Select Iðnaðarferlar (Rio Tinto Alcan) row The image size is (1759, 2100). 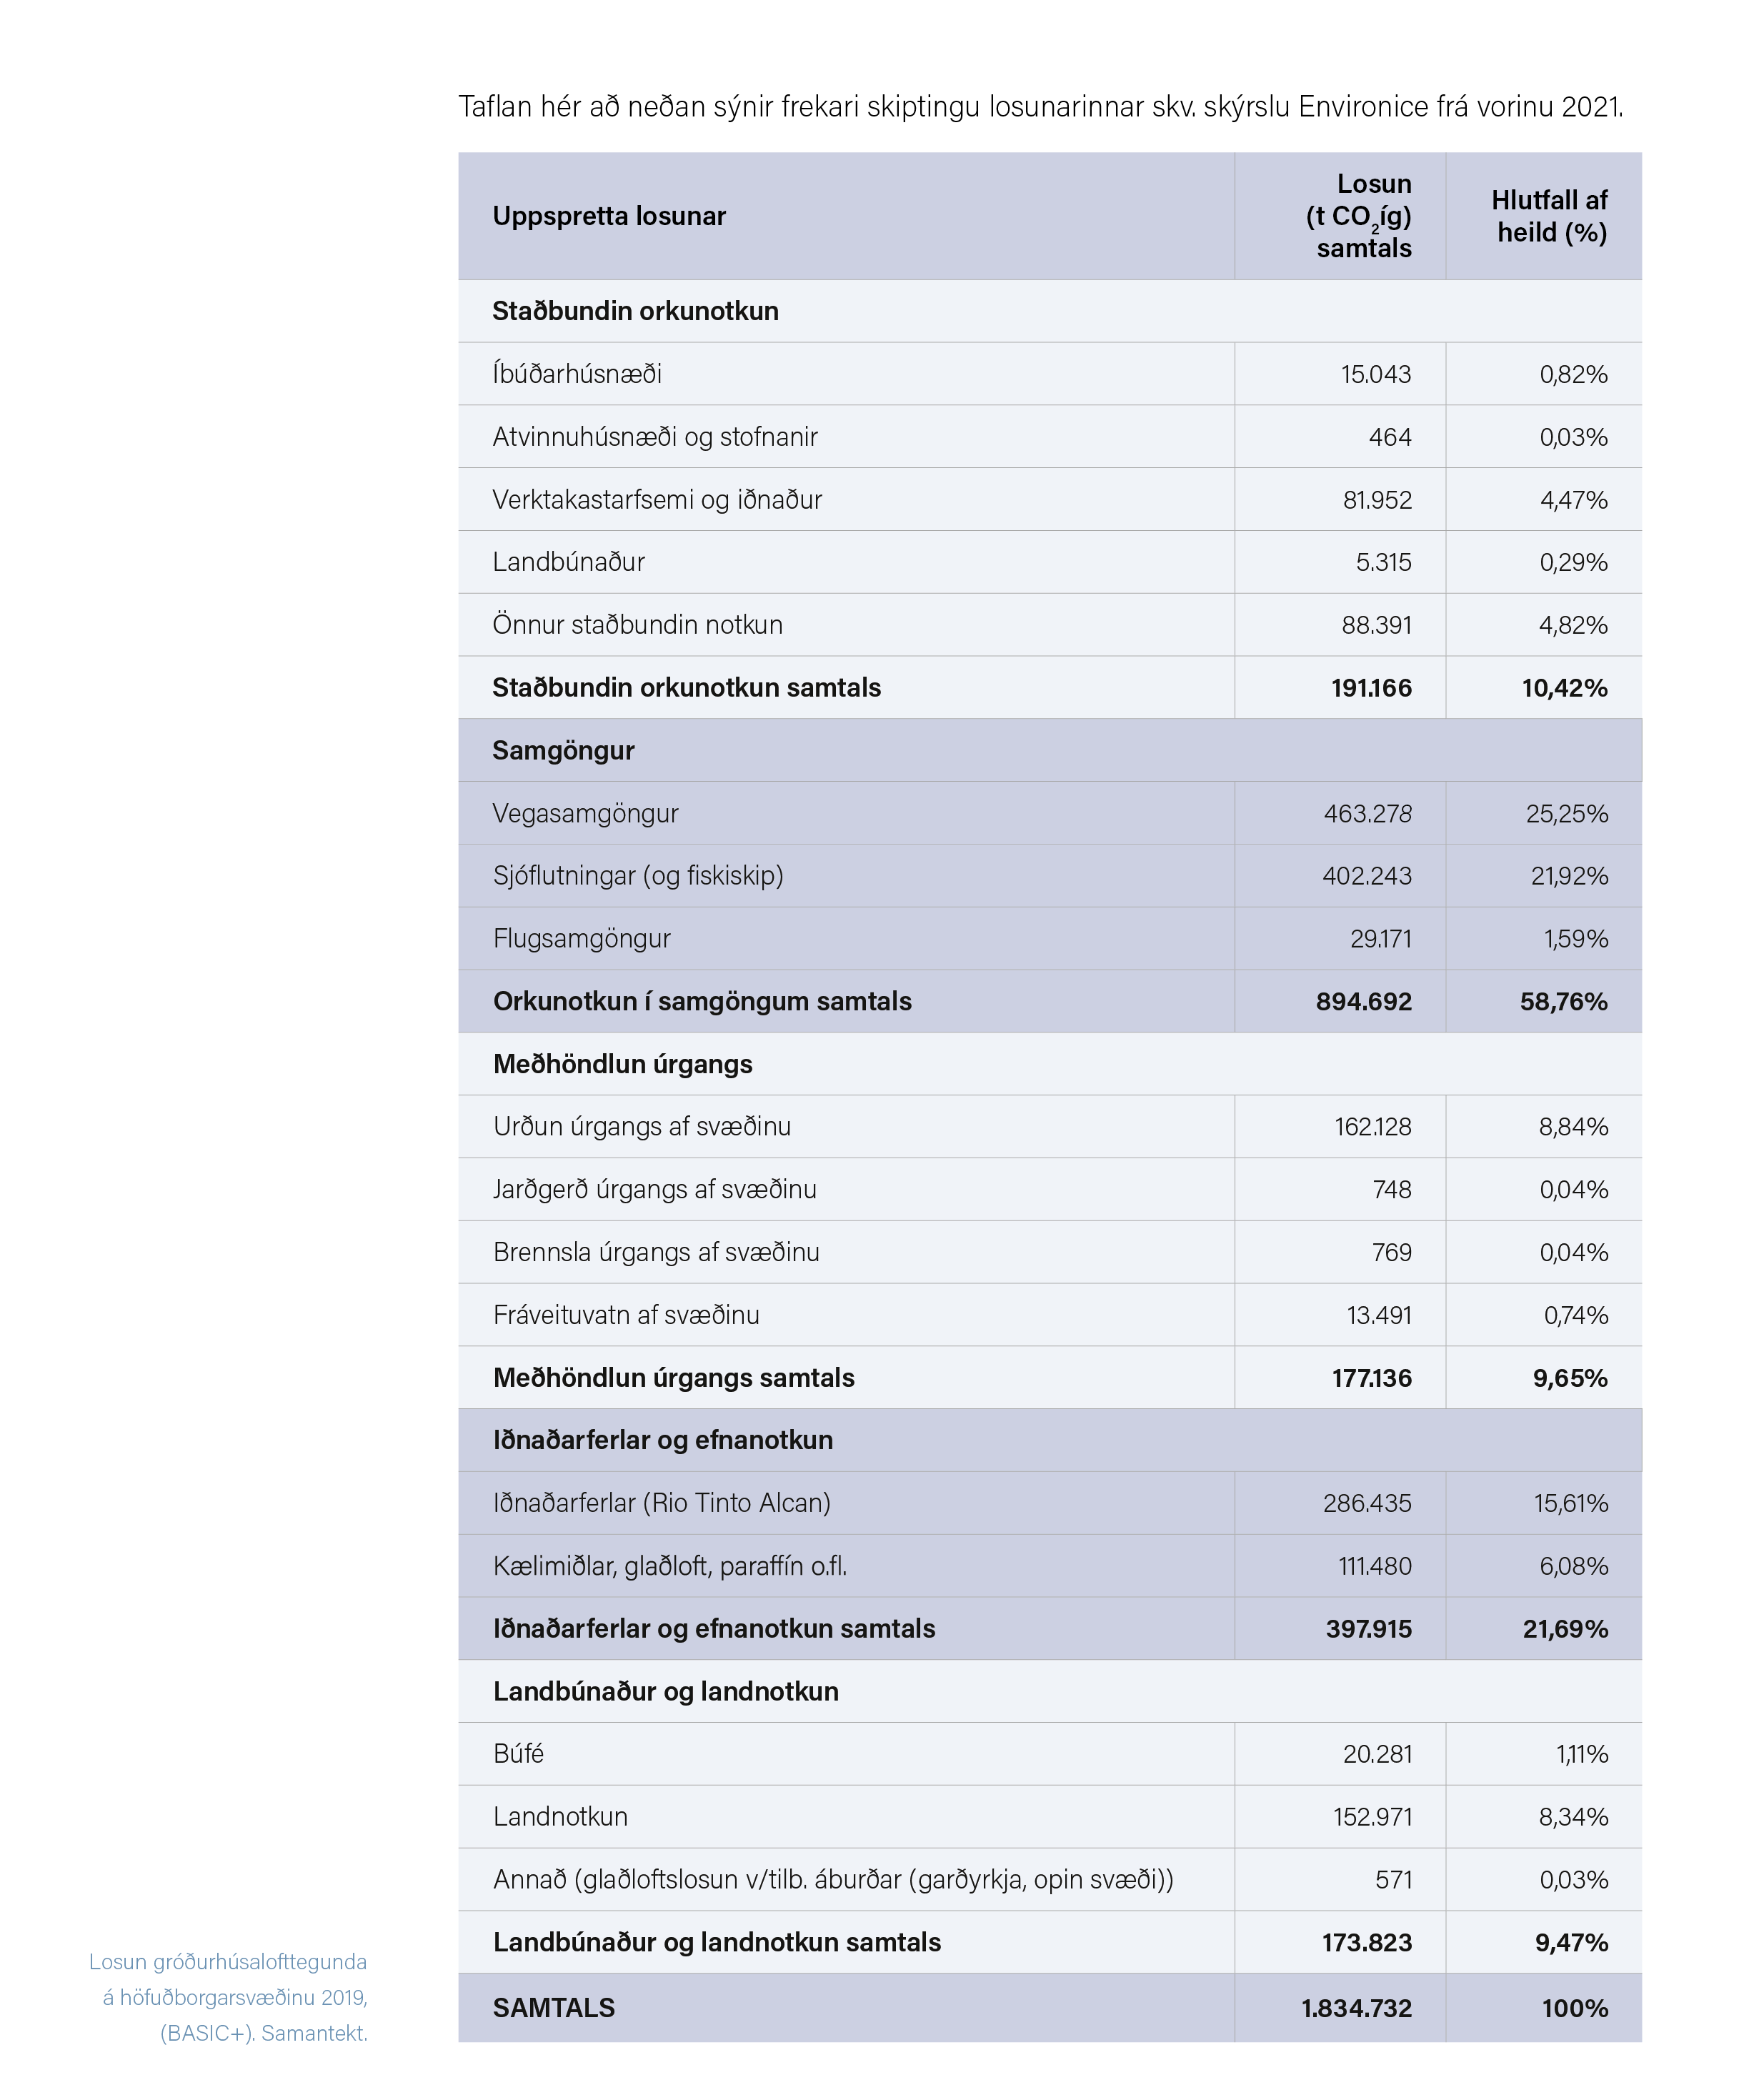pos(1049,1503)
